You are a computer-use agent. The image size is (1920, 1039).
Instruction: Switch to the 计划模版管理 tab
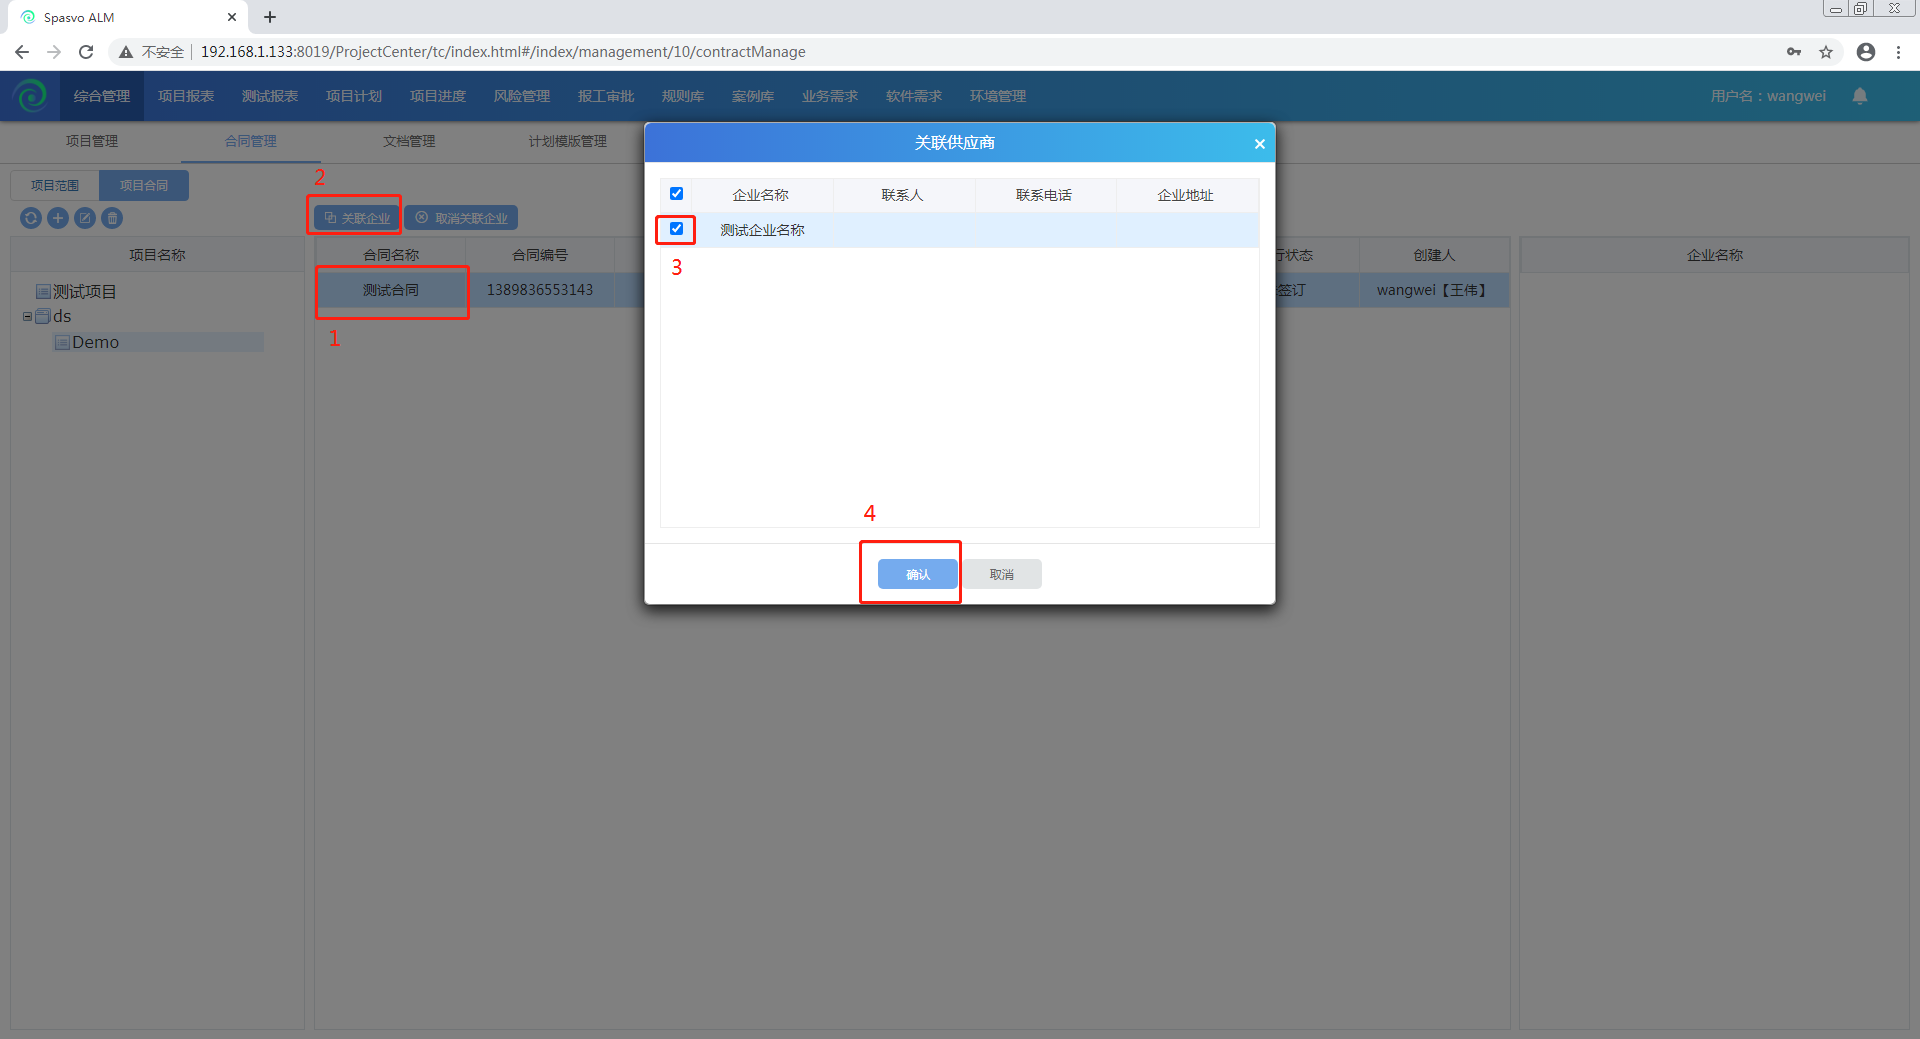click(x=568, y=142)
